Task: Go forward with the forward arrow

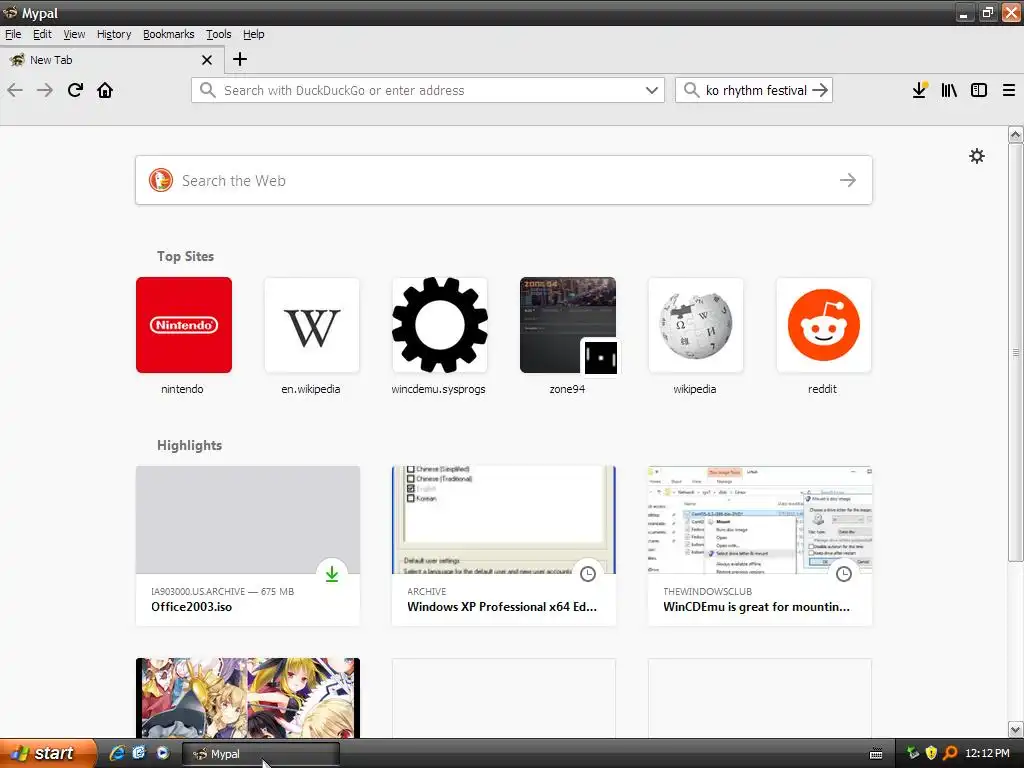Action: coord(45,90)
